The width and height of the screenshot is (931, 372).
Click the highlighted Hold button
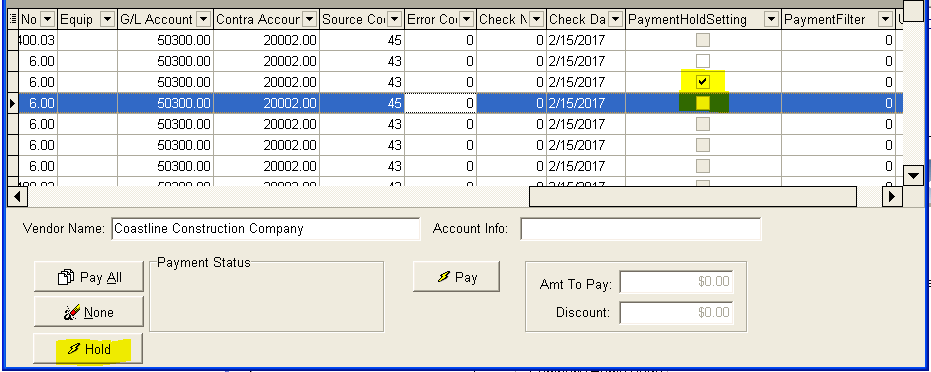(x=88, y=349)
